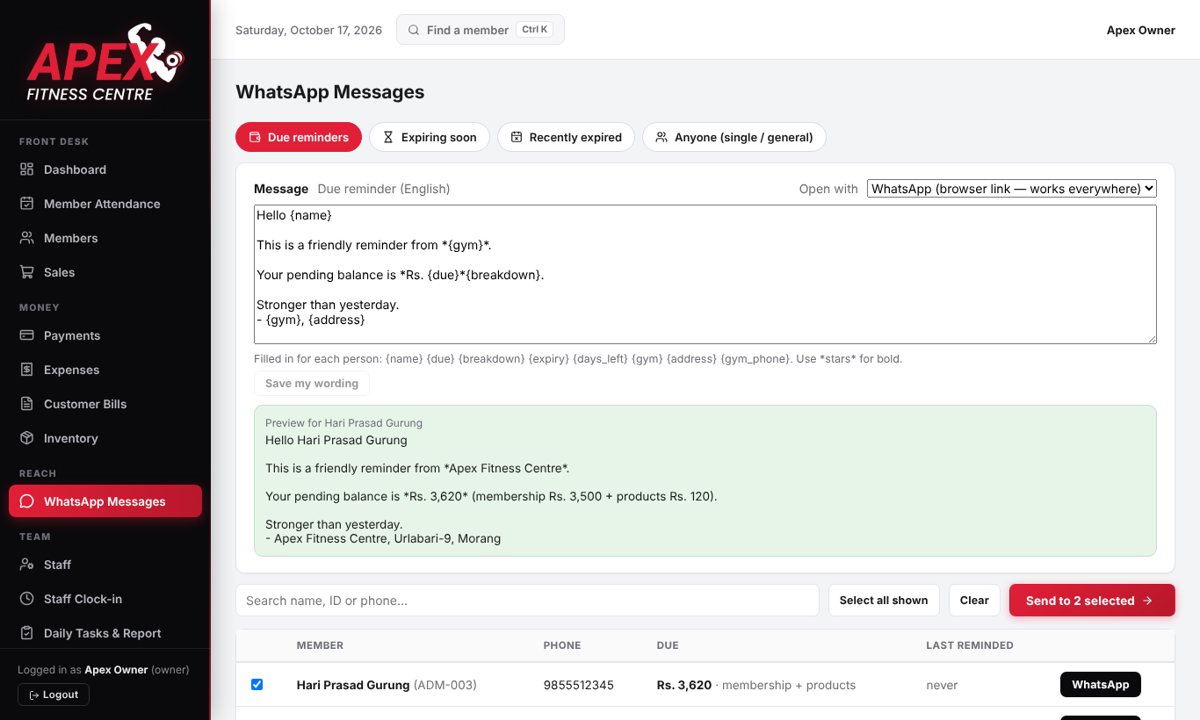
Task: Click the phone number 9855512345
Action: click(578, 685)
